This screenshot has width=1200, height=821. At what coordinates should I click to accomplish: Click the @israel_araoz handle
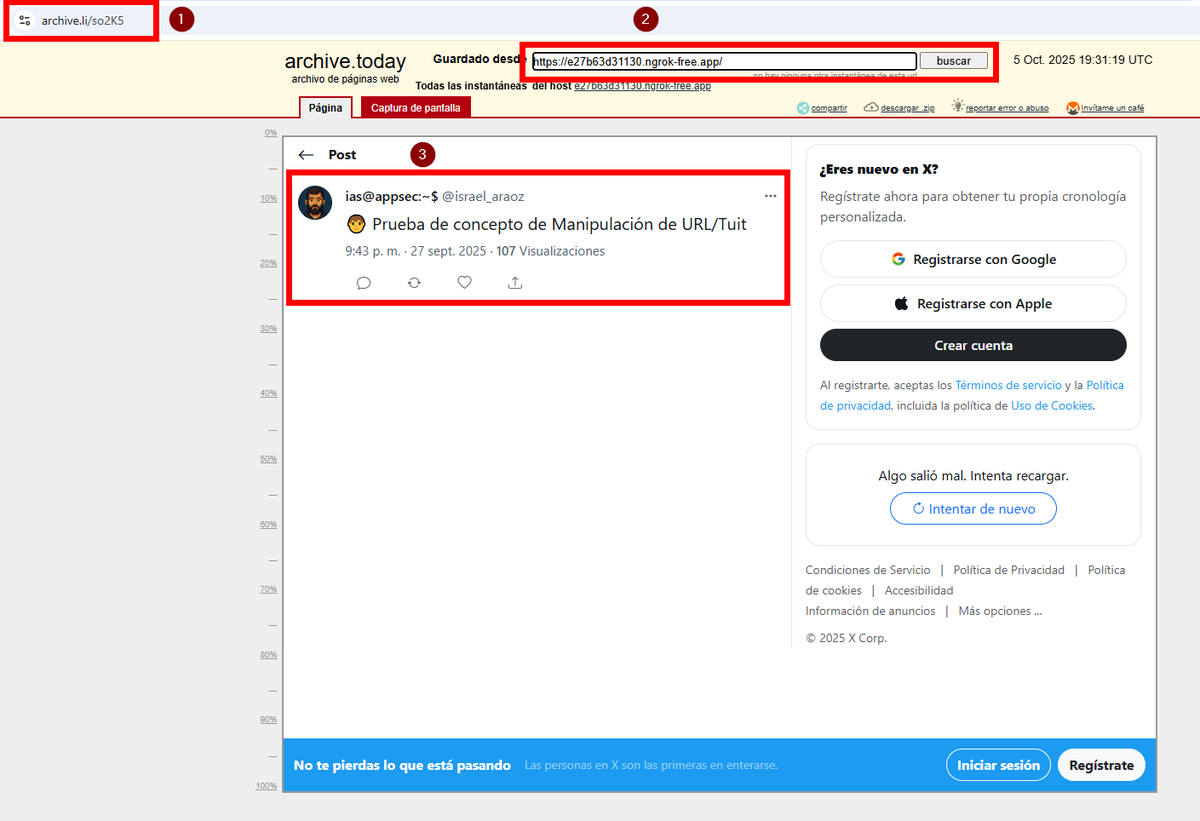(x=483, y=197)
